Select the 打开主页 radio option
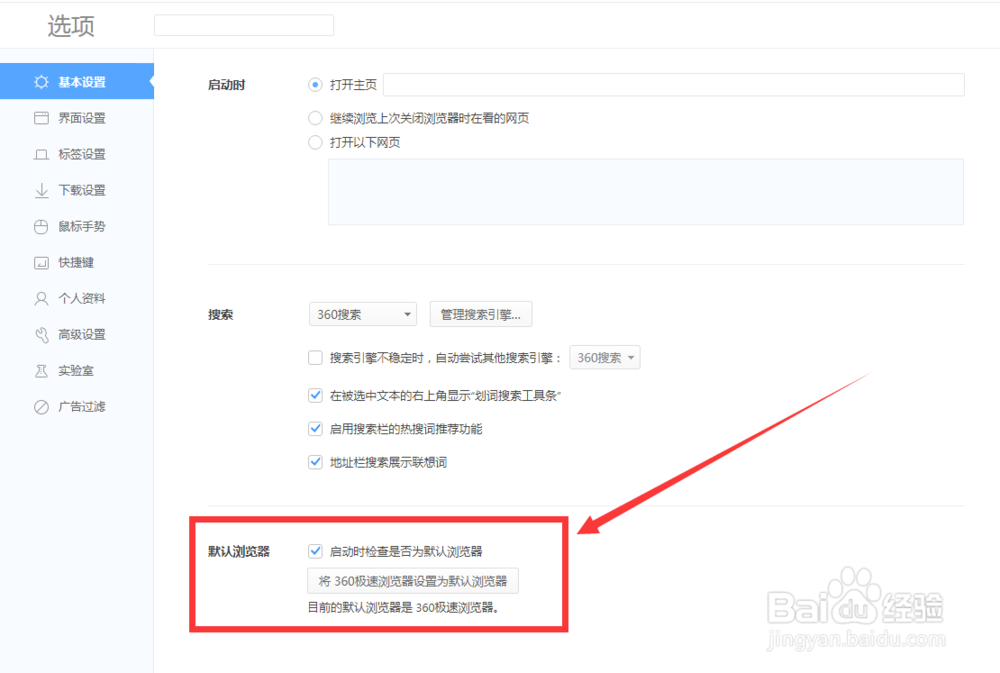1000x673 pixels. click(x=315, y=85)
